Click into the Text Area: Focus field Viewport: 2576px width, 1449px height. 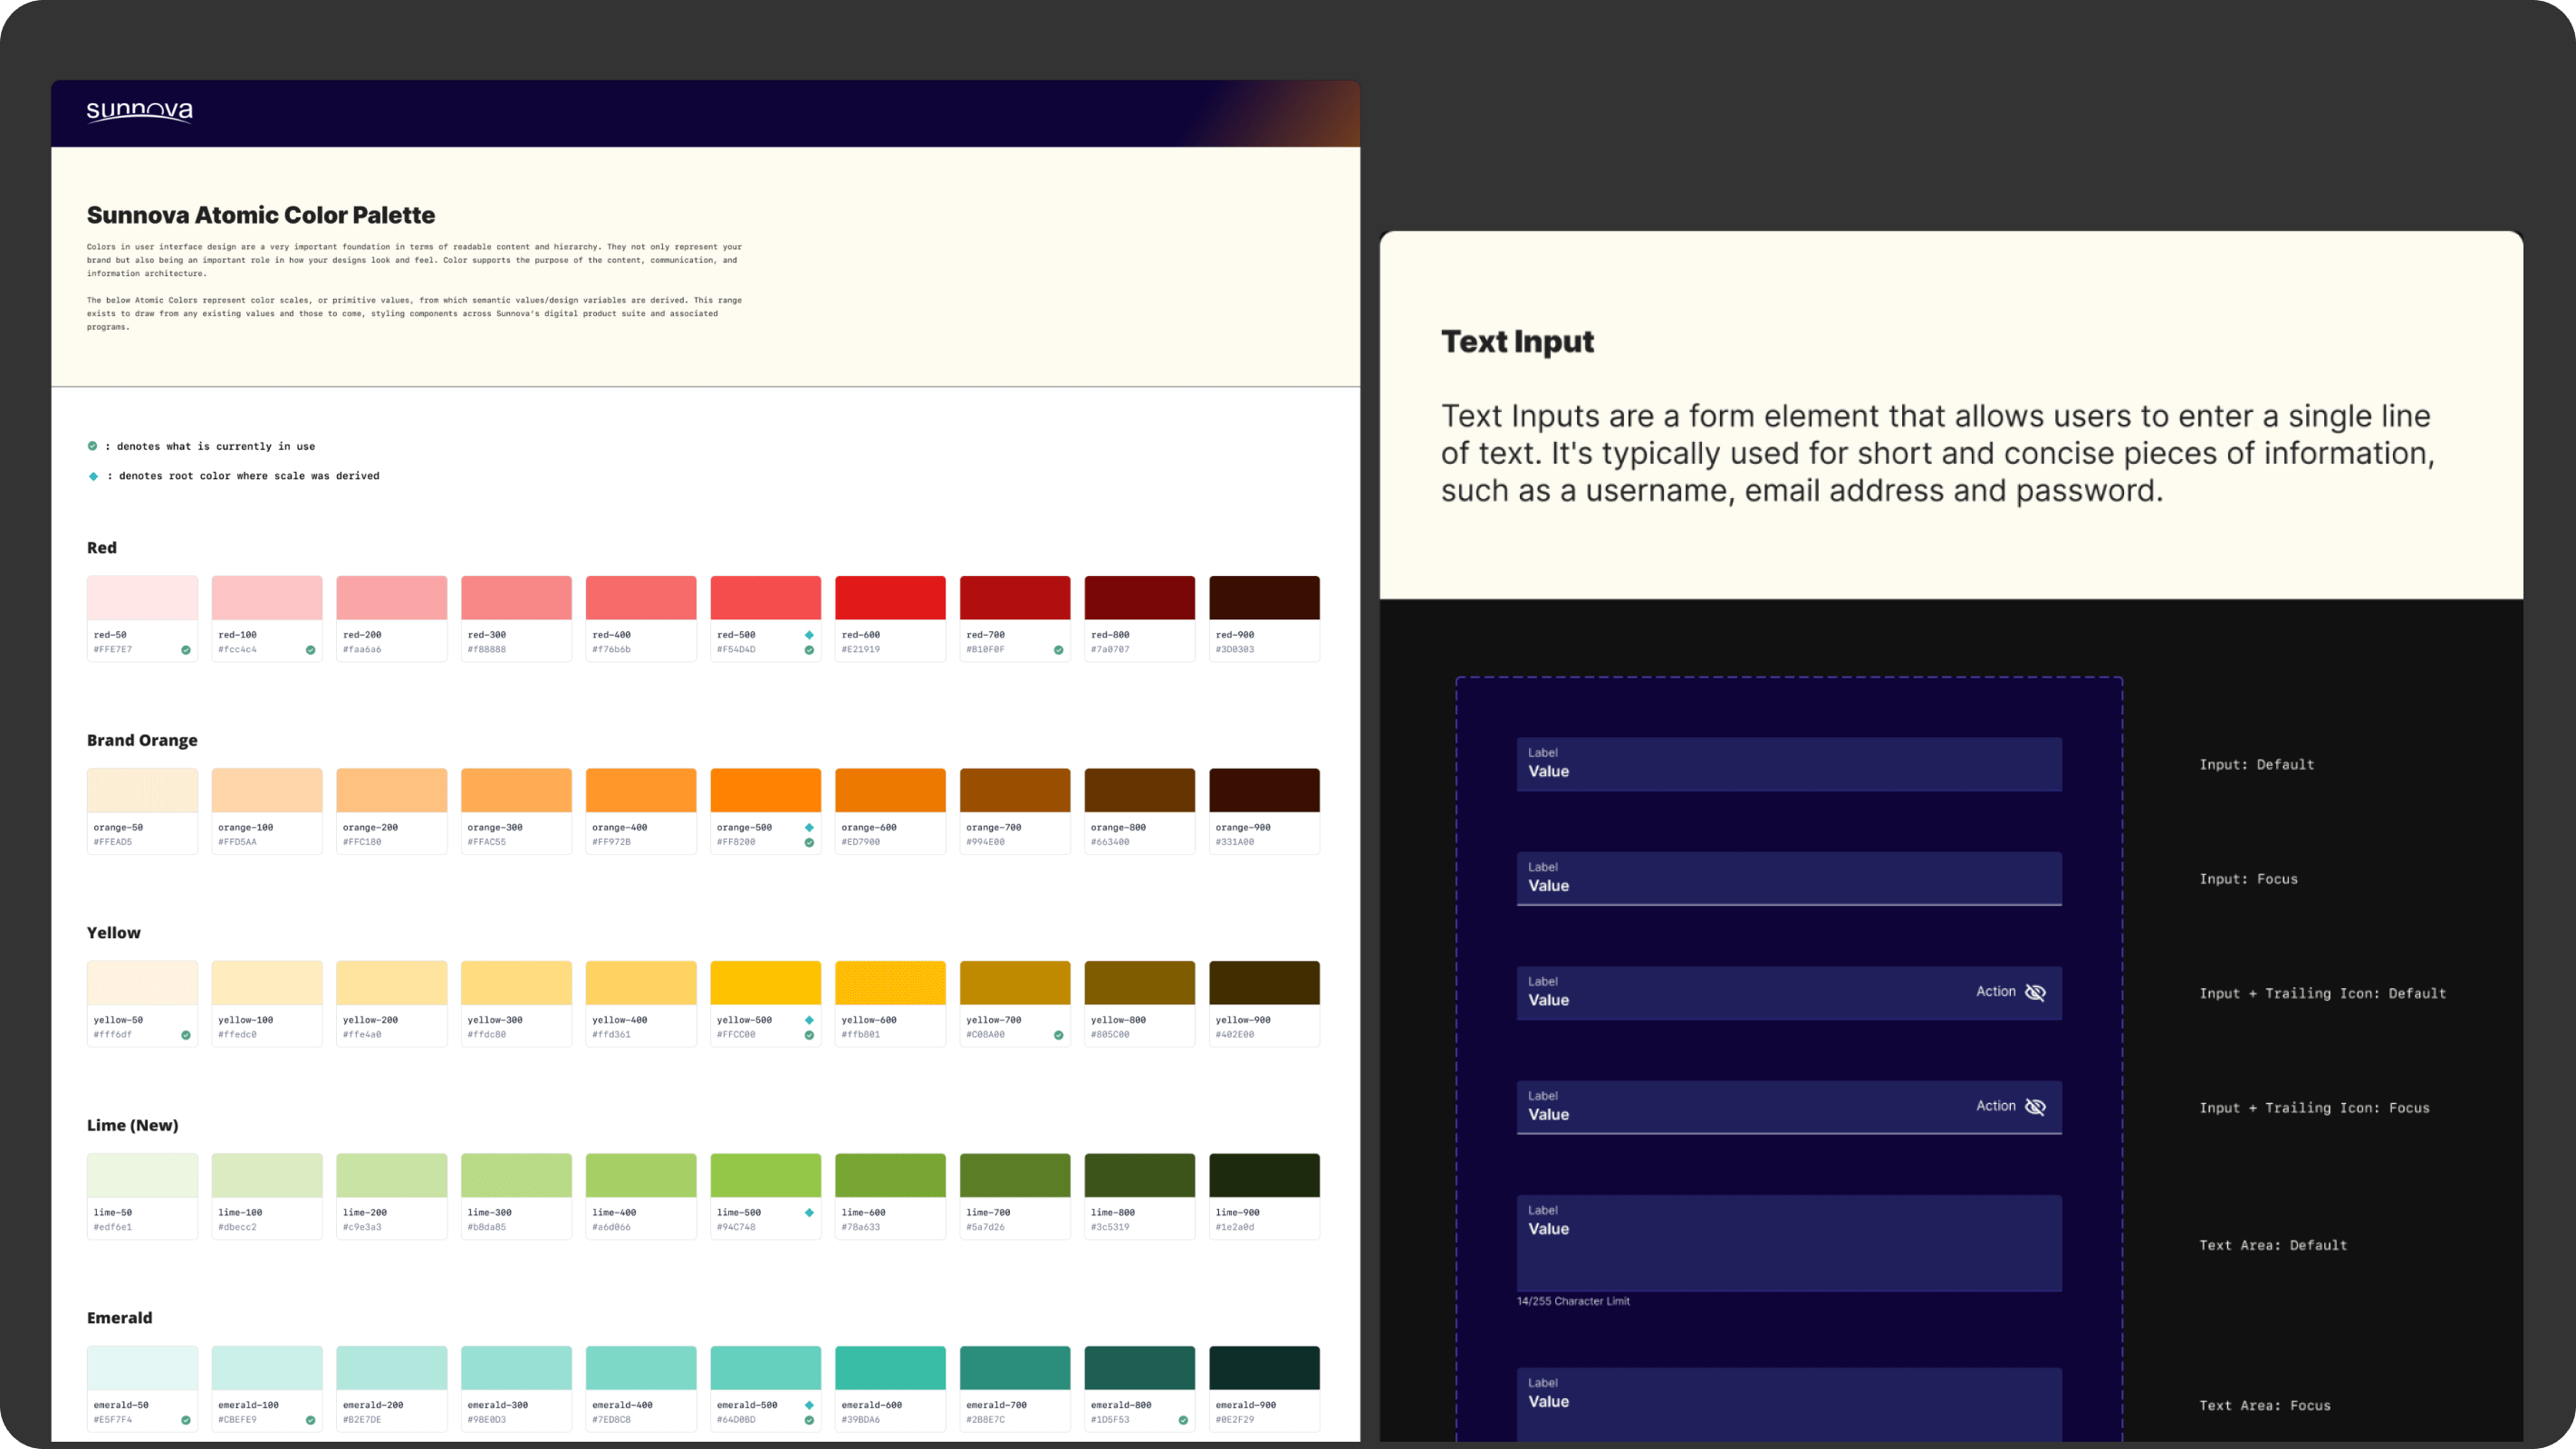pyautogui.click(x=1788, y=1404)
